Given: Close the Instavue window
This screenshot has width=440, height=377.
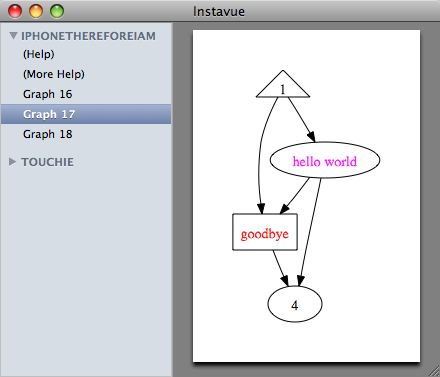Looking at the screenshot, I should pyautogui.click(x=15, y=11).
